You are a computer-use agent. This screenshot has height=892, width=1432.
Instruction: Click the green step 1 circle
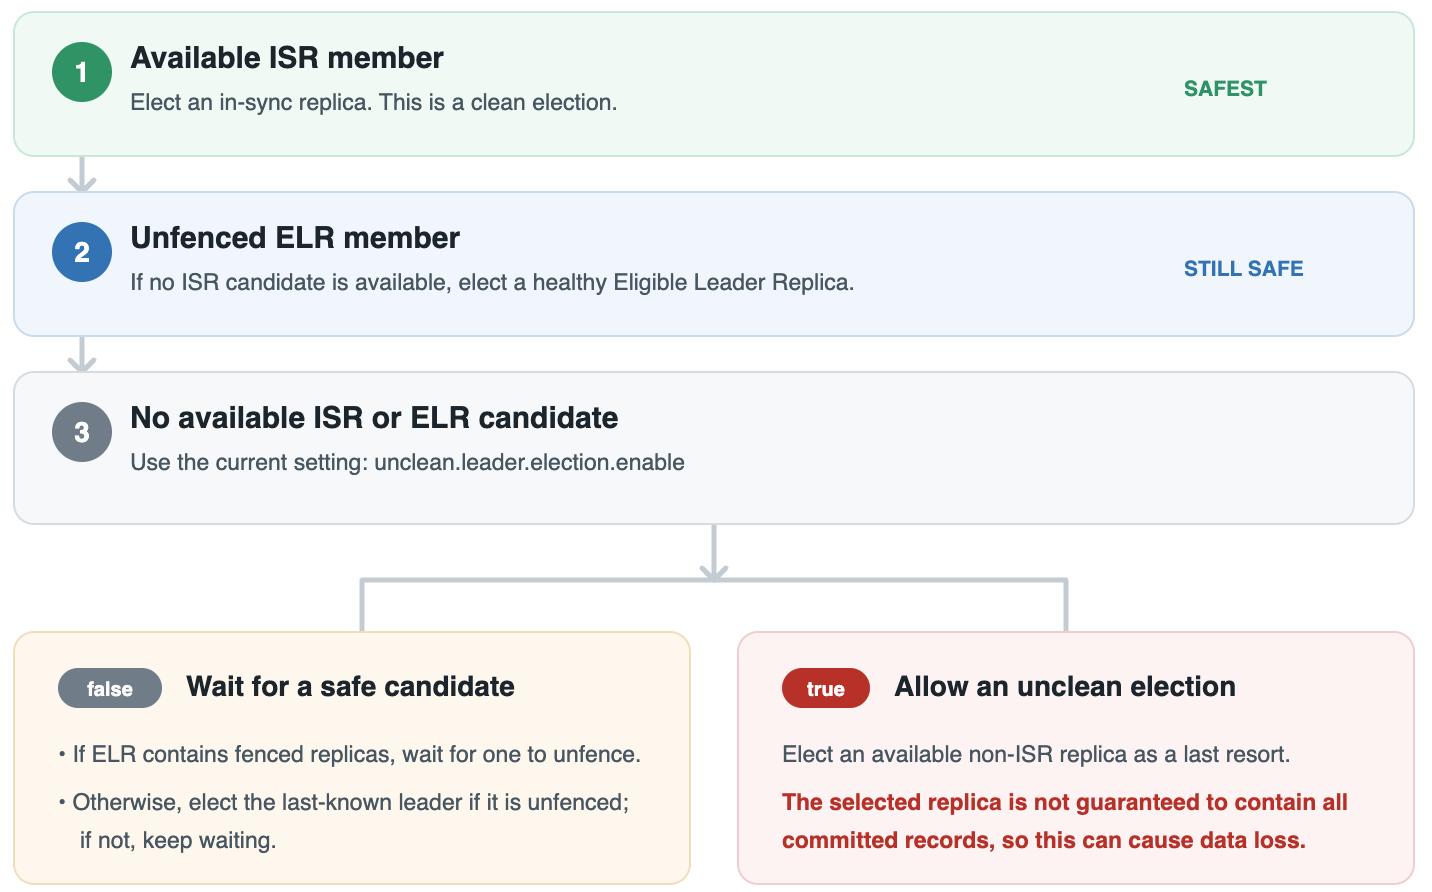click(x=82, y=72)
